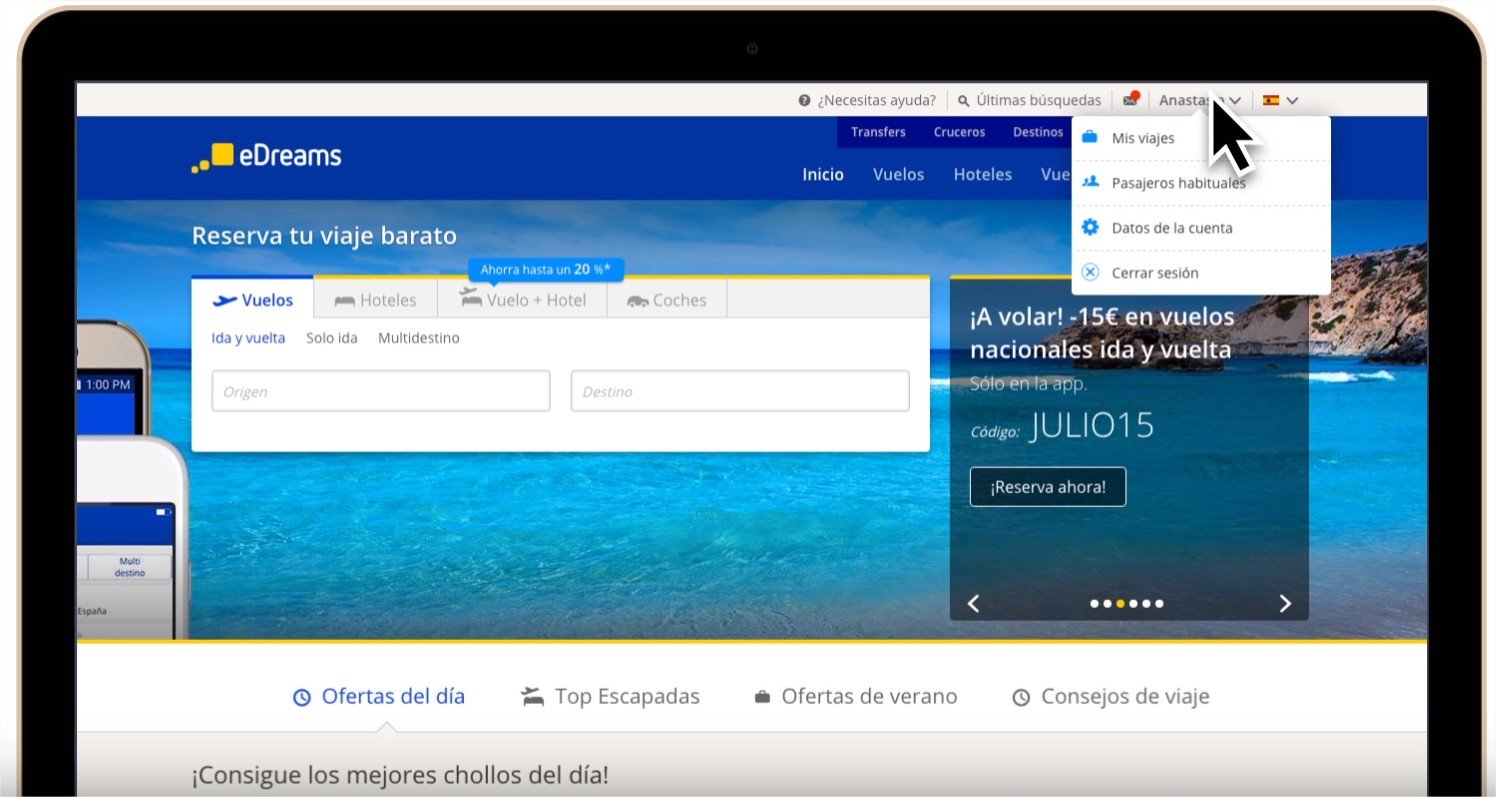Click the X circle icon beside Cerrar sesión
Screen dimensions: 1496x797
[x=1091, y=272]
